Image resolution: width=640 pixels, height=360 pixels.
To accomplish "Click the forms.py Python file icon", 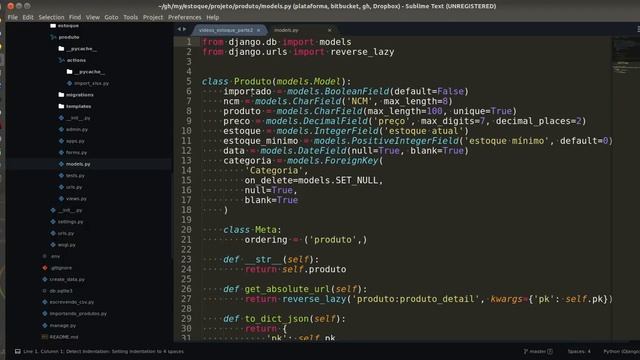I will 61,152.
